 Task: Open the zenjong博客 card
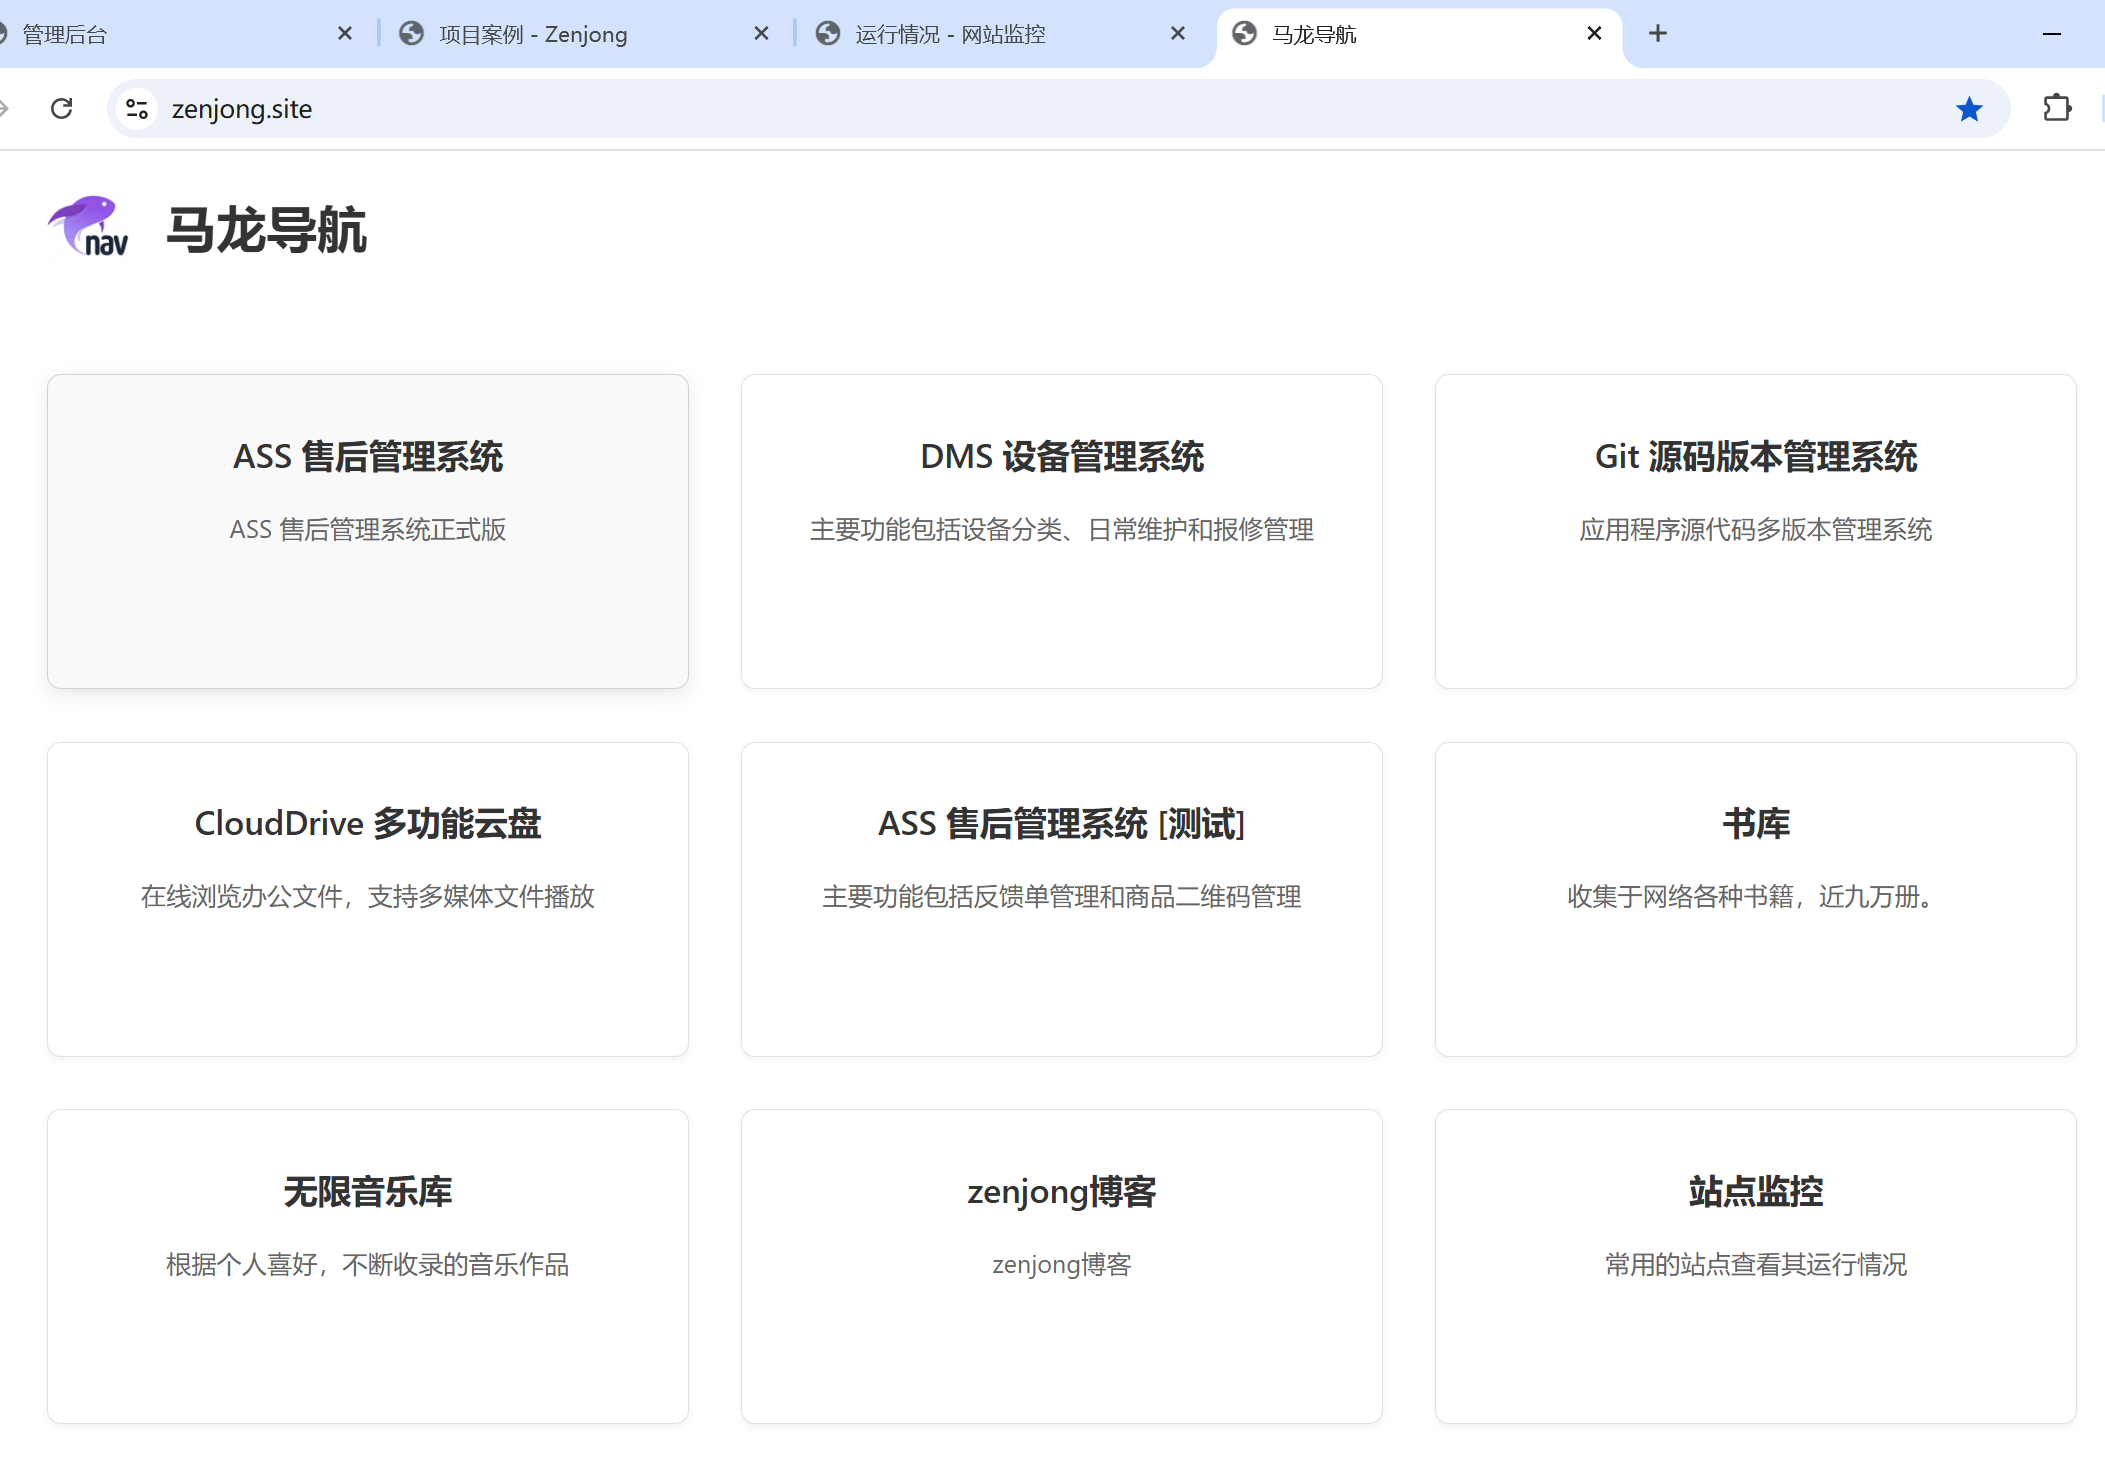pyautogui.click(x=1062, y=1266)
